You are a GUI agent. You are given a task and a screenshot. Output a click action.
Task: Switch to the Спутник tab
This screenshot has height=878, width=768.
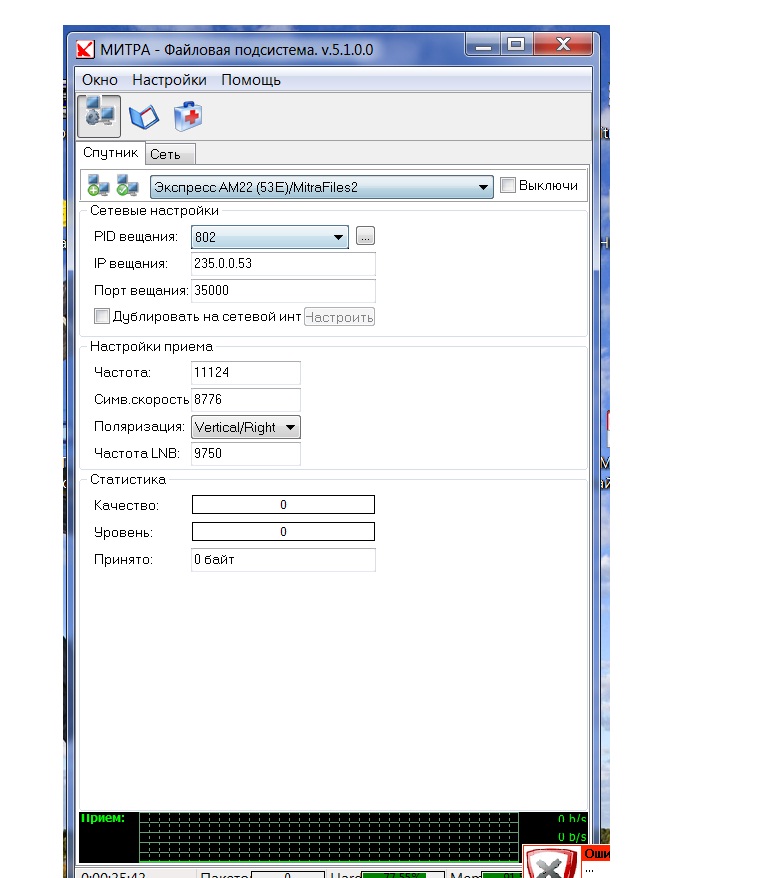coord(110,152)
